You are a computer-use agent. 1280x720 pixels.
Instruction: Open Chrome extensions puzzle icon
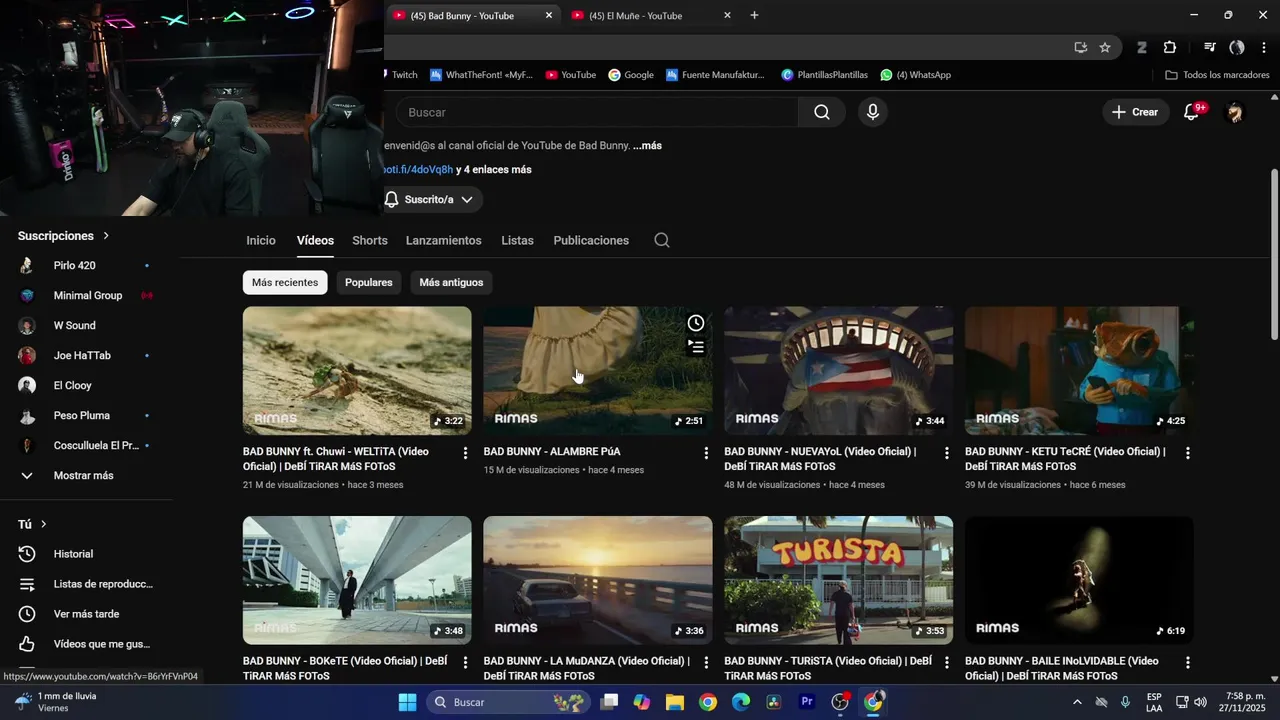(x=1170, y=47)
